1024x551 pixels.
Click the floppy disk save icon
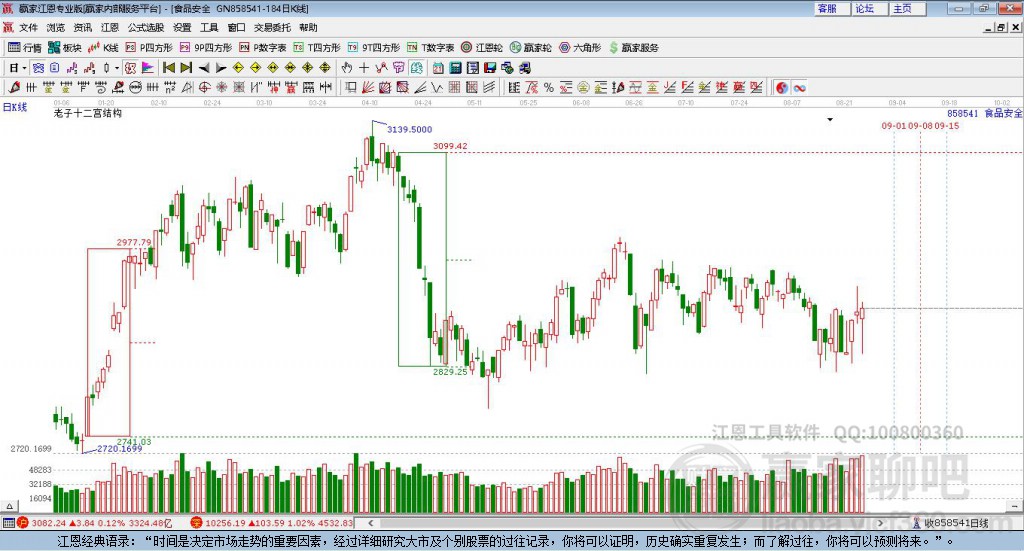pos(490,68)
